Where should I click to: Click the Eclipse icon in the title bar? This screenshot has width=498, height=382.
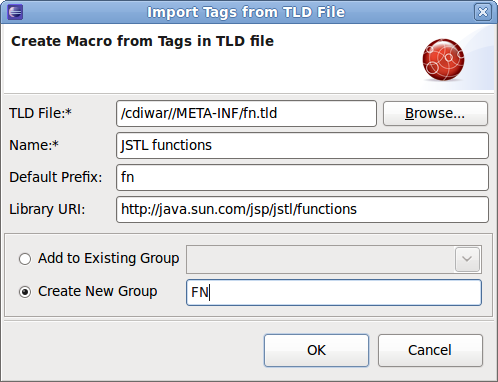(x=15, y=12)
